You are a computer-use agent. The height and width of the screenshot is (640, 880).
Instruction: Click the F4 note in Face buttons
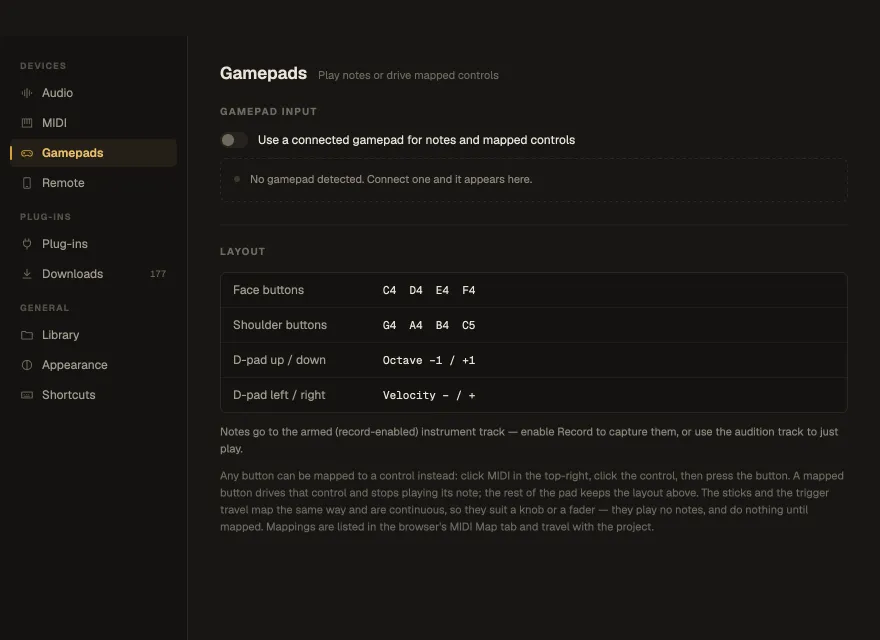[468, 290]
